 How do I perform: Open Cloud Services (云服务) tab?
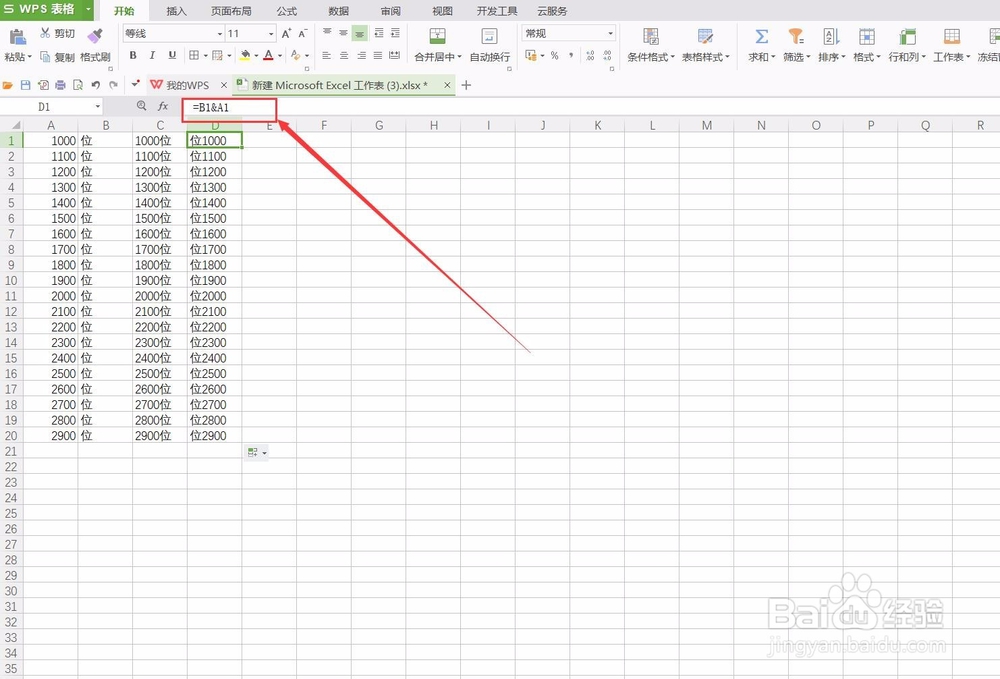[552, 11]
